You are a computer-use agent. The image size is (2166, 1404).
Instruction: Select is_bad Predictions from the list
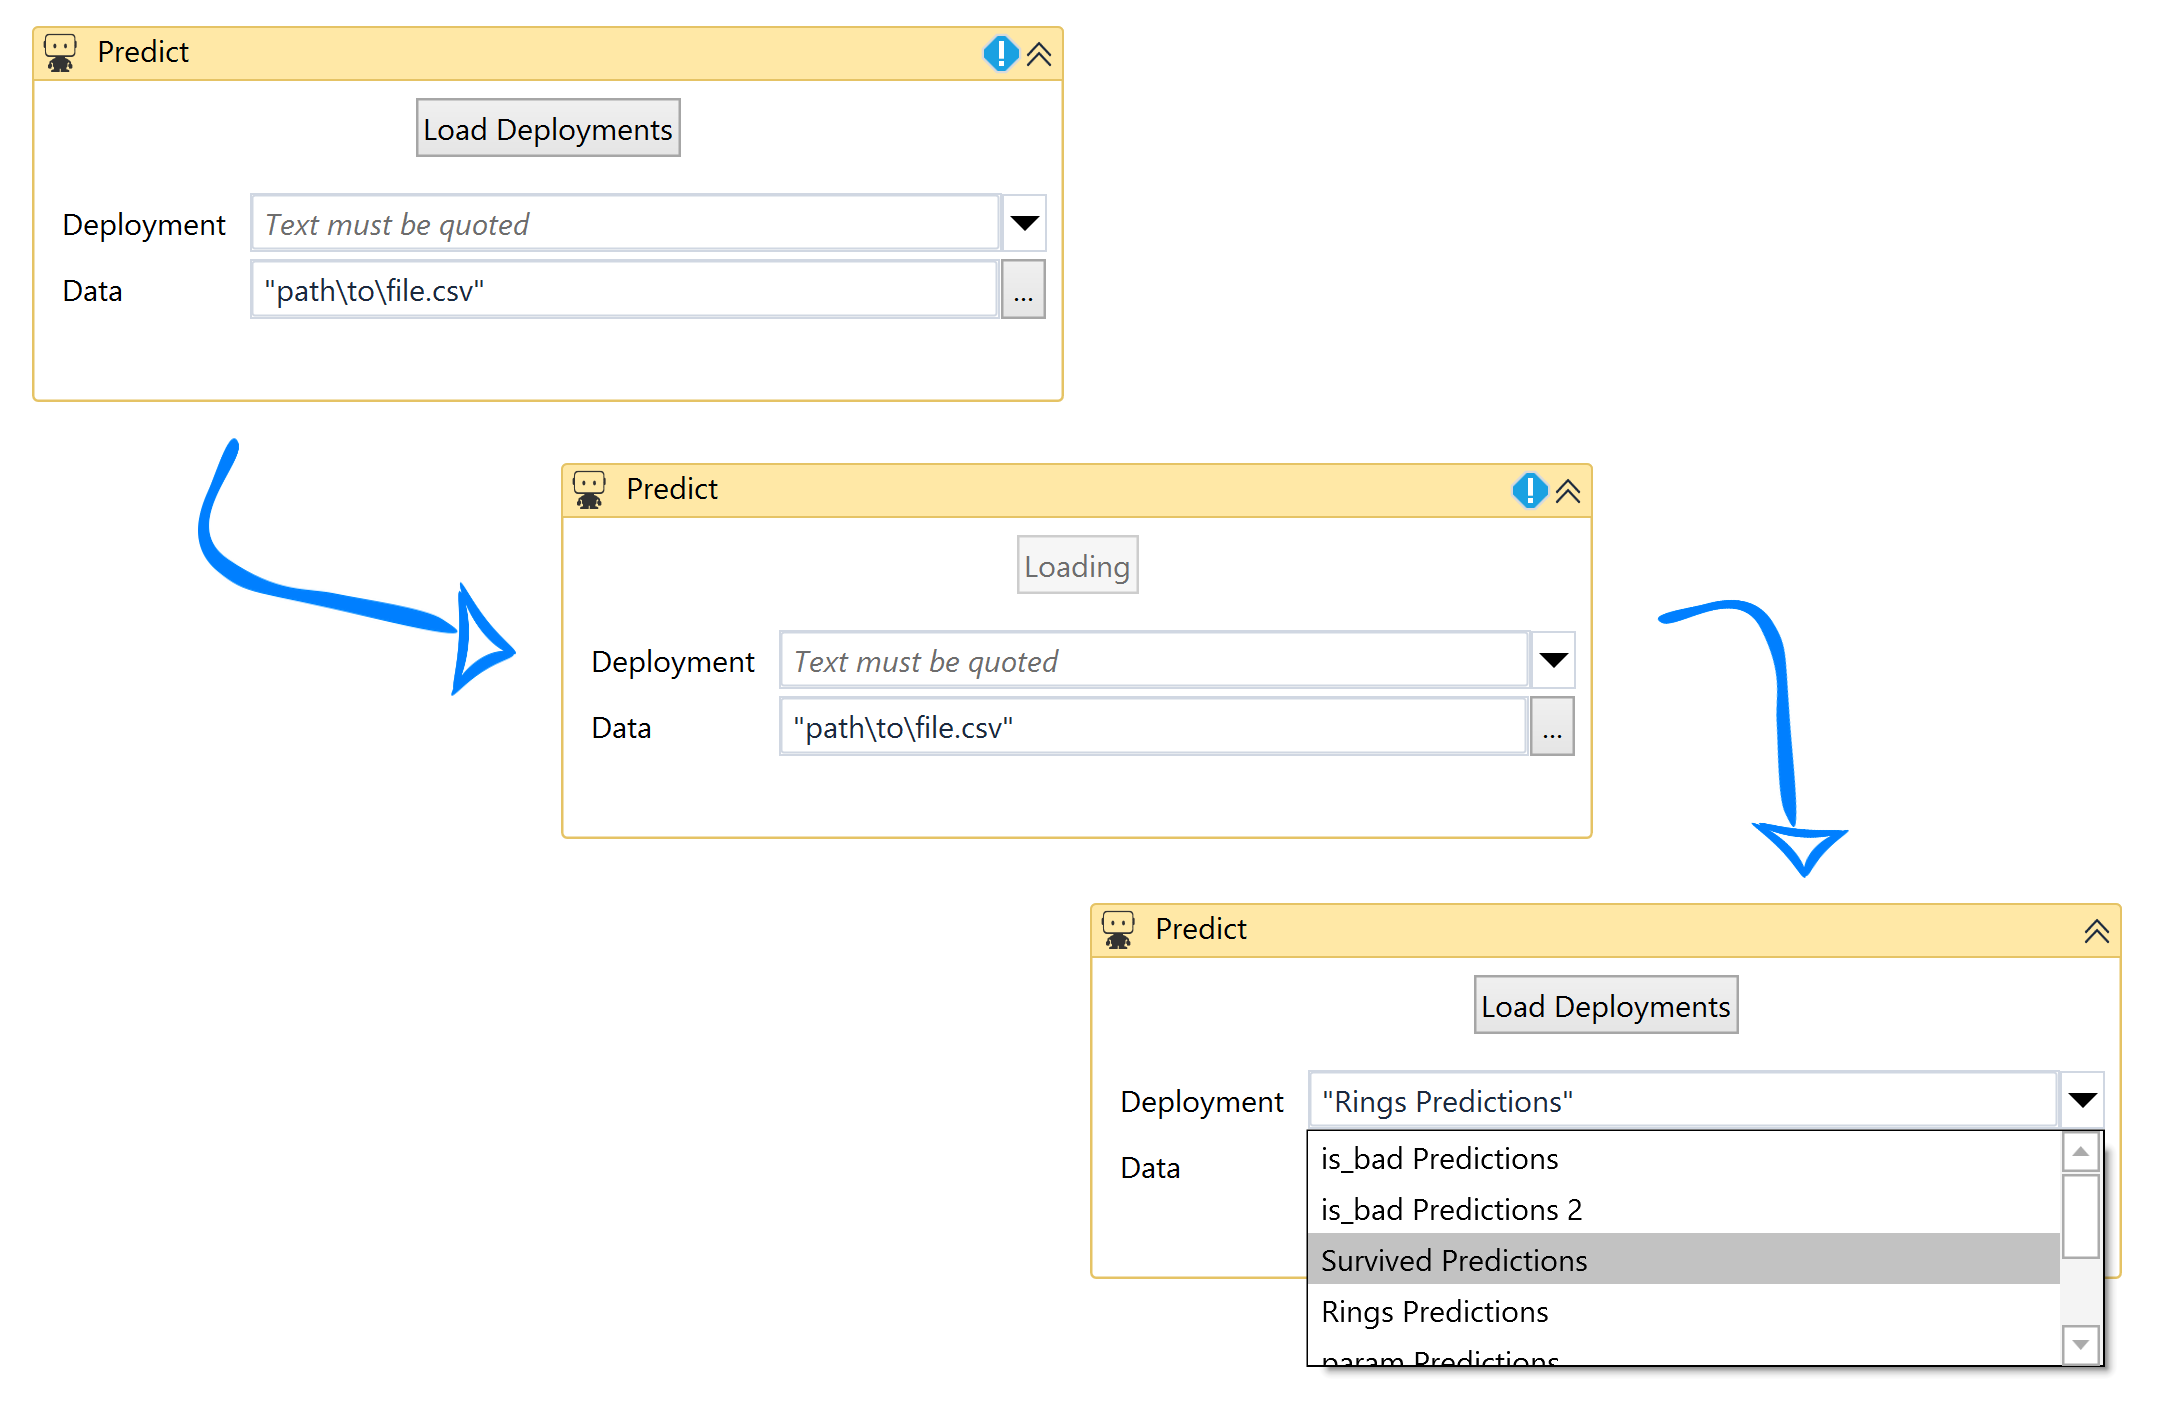1438,1158
